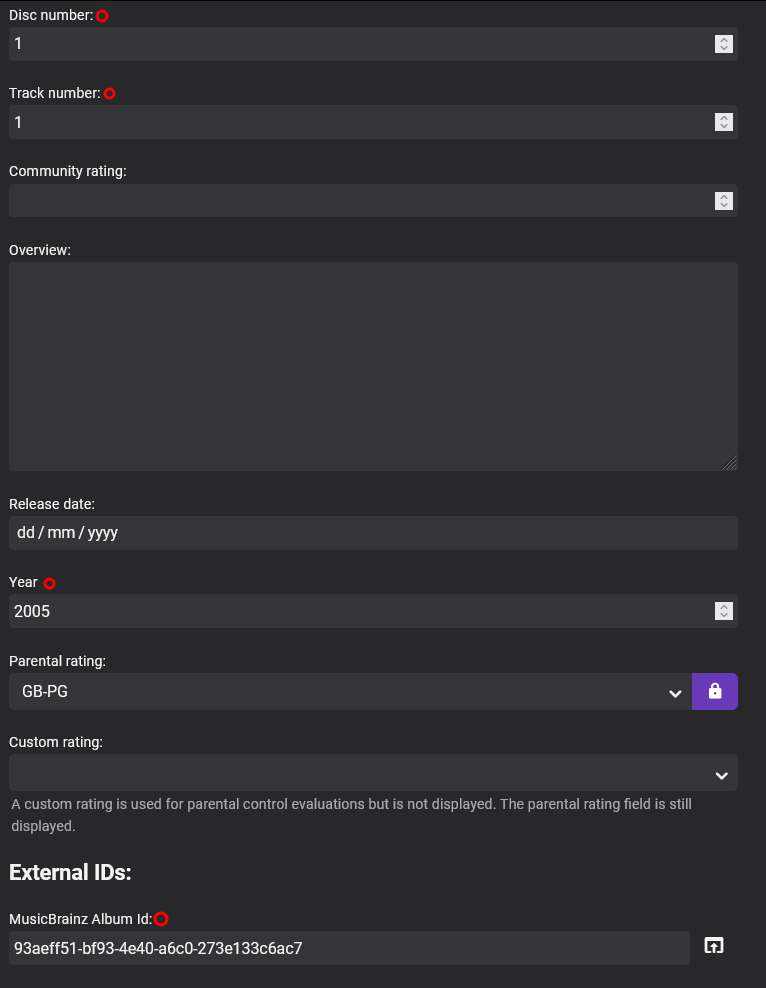This screenshot has width=766, height=988.
Task: Click the Community rating stepper arrows
Action: 724,201
